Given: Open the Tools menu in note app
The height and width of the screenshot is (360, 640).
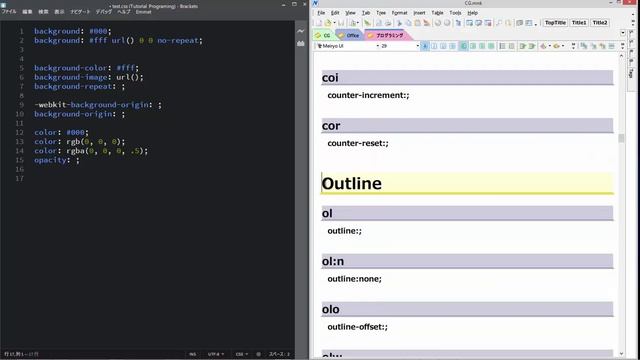Looking at the screenshot, I should coord(455,13).
